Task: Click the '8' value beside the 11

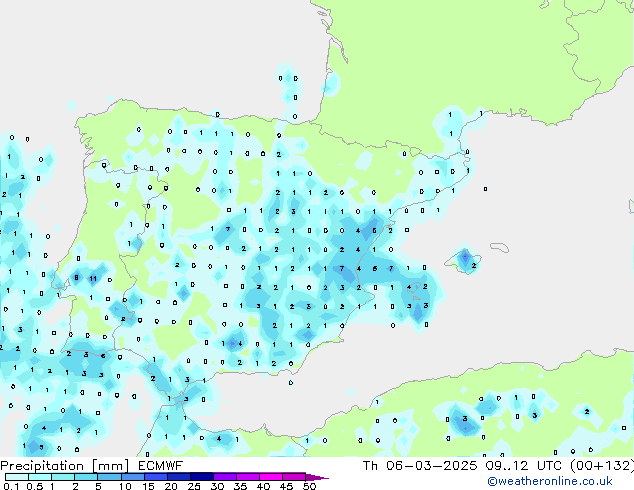Action: click(76, 277)
